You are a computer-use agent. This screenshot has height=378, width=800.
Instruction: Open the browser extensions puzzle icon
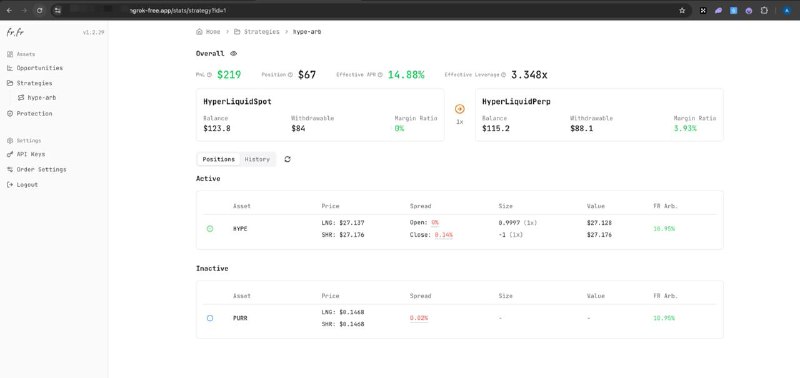pos(764,10)
